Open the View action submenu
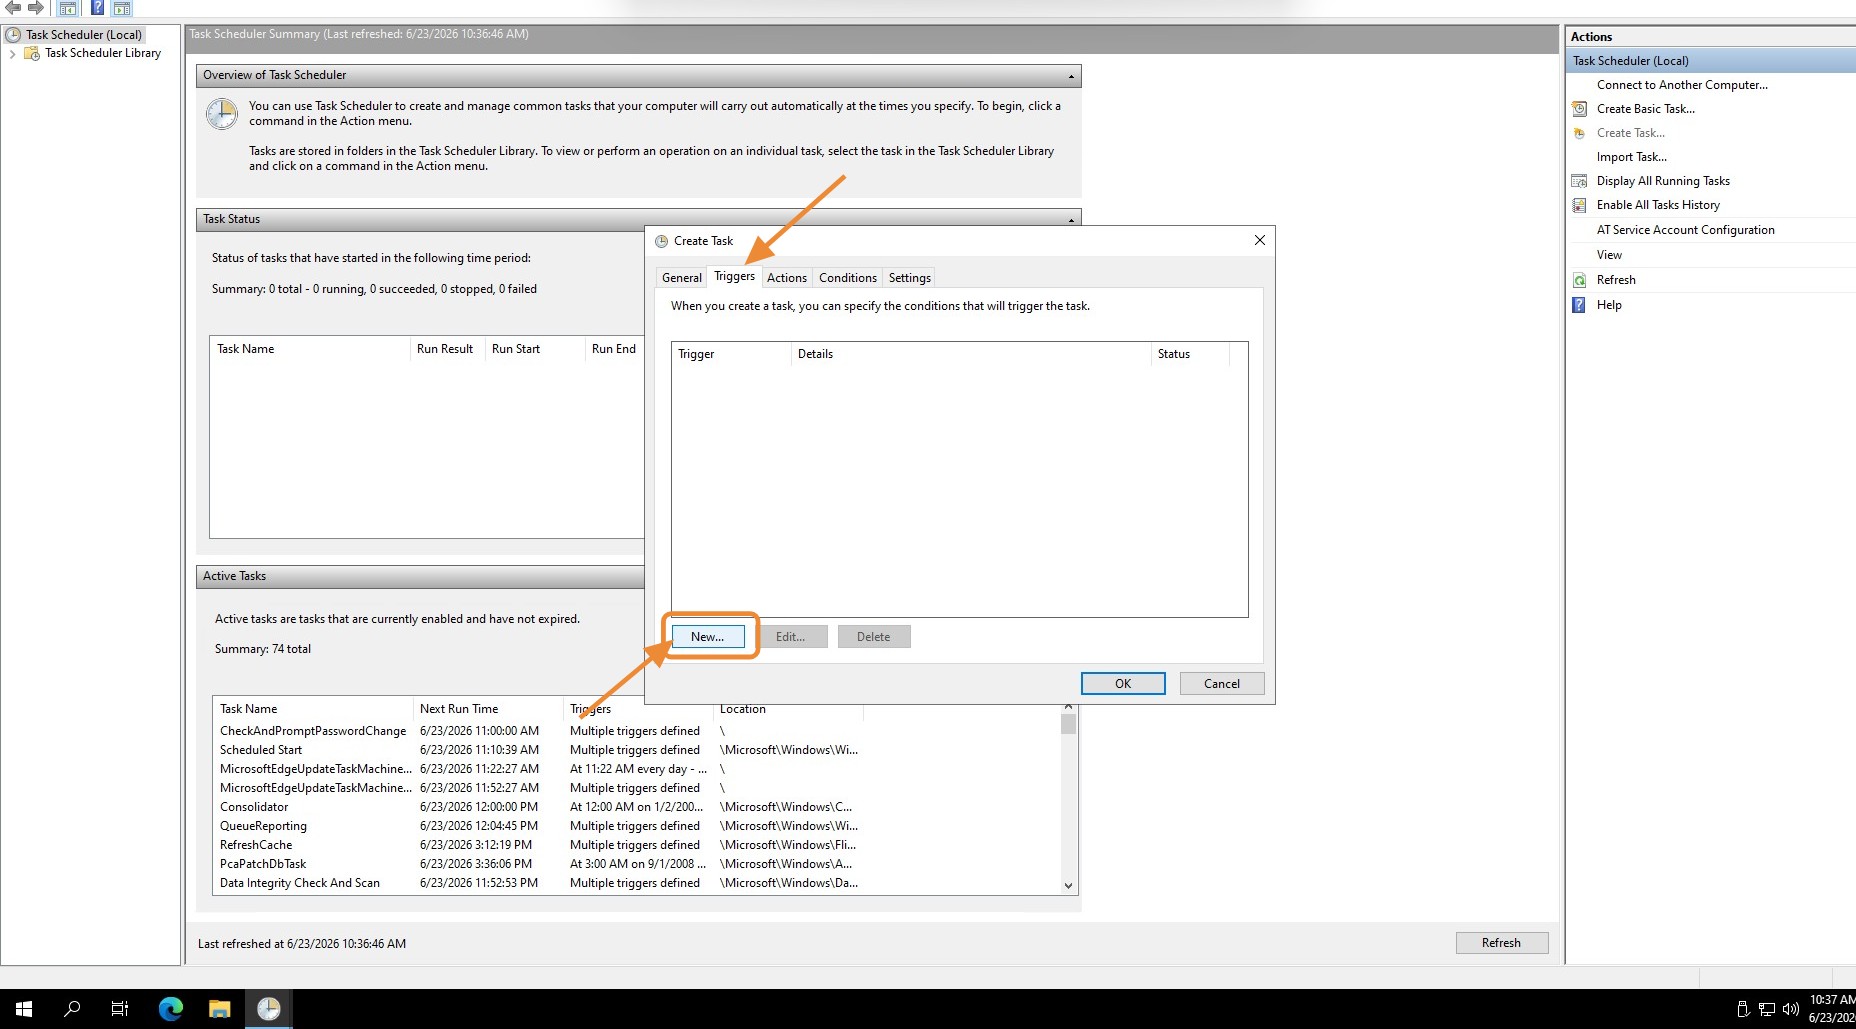The width and height of the screenshot is (1856, 1029). (x=1609, y=255)
